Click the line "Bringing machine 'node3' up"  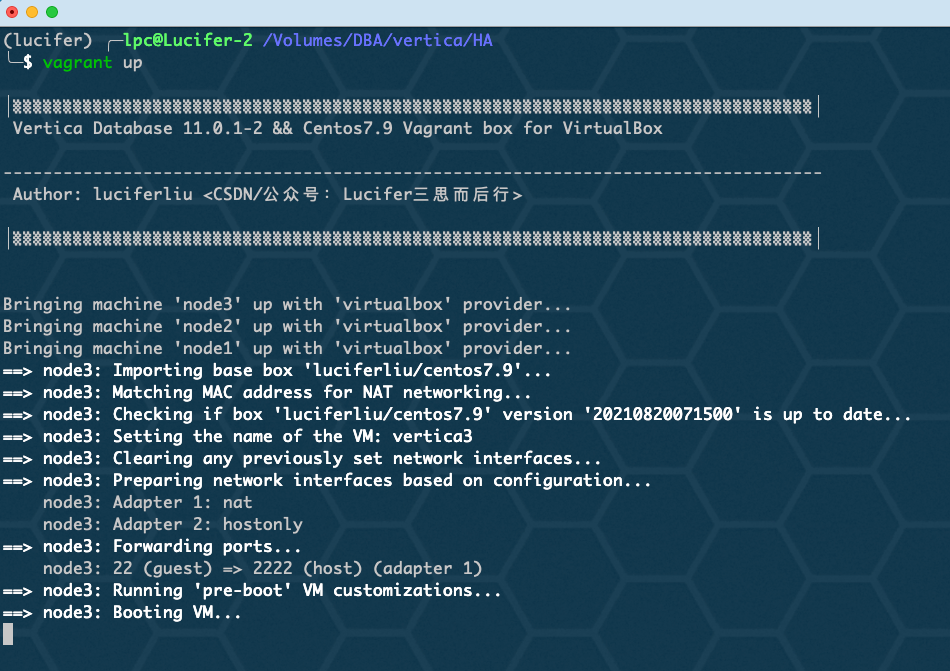287,304
